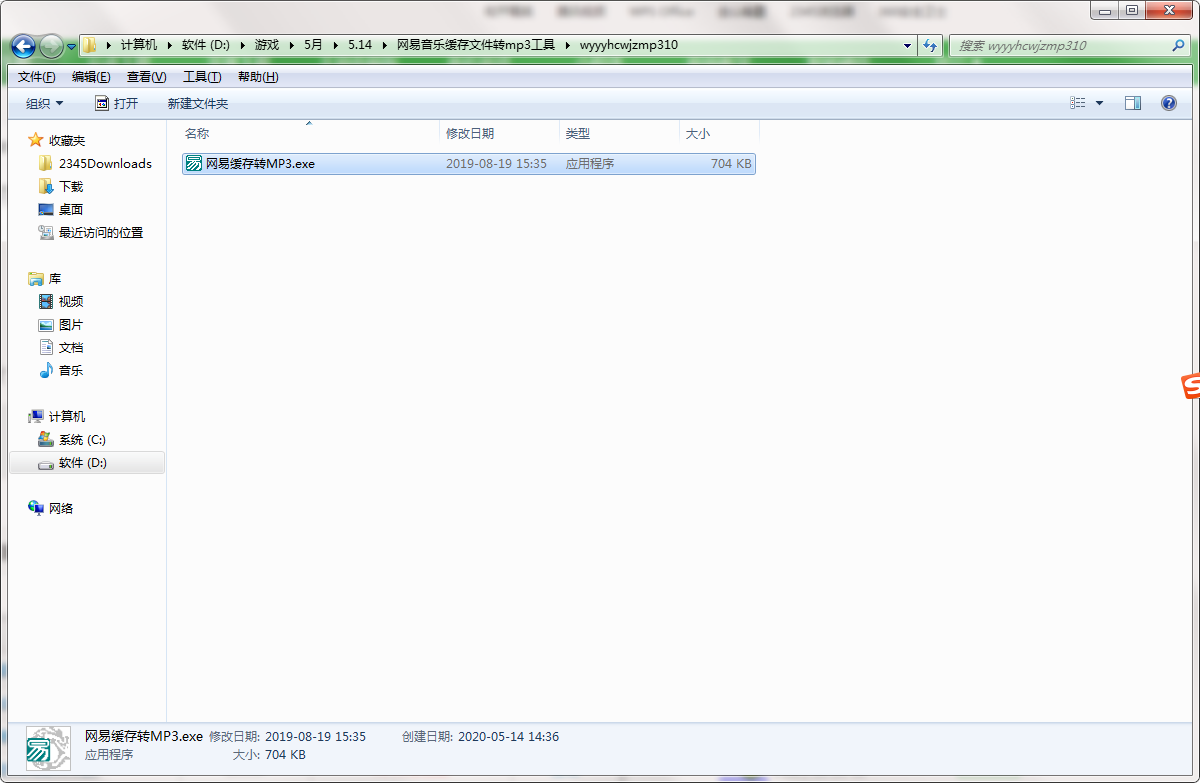Screen dimensions: 1200x783
Task: Sort files by the 类型 column header
Action: point(620,133)
